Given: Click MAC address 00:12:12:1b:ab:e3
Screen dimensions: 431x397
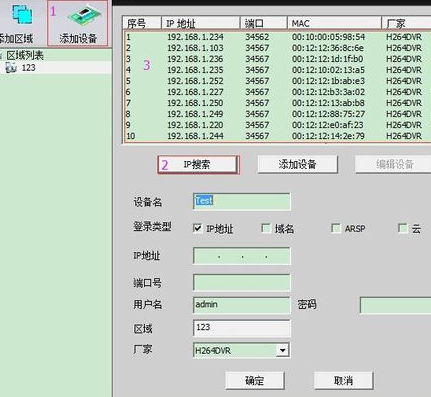Looking at the screenshot, I should point(328,81).
